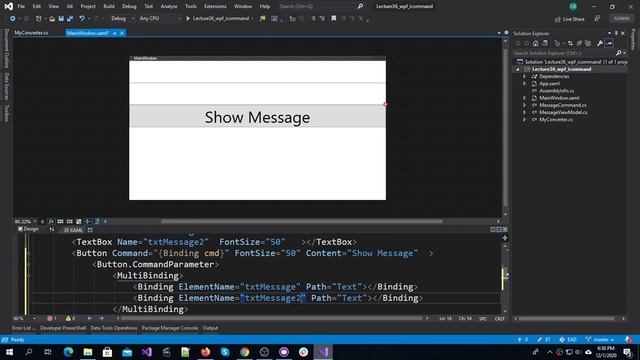Toggle auto-hide pin of Solution Explorer

[616, 33]
